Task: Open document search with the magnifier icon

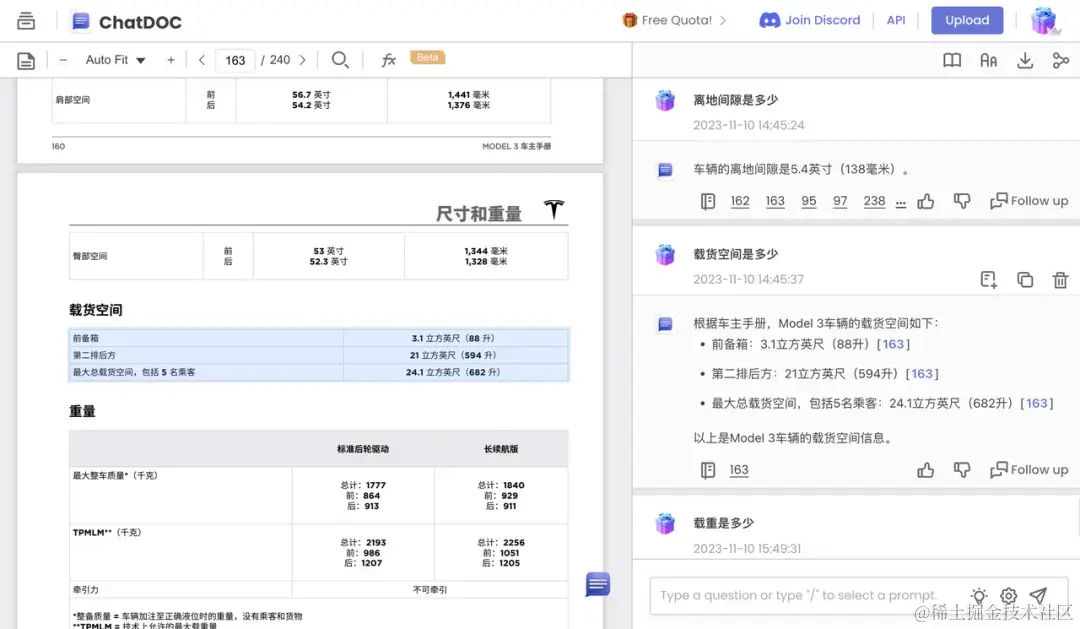Action: point(340,59)
